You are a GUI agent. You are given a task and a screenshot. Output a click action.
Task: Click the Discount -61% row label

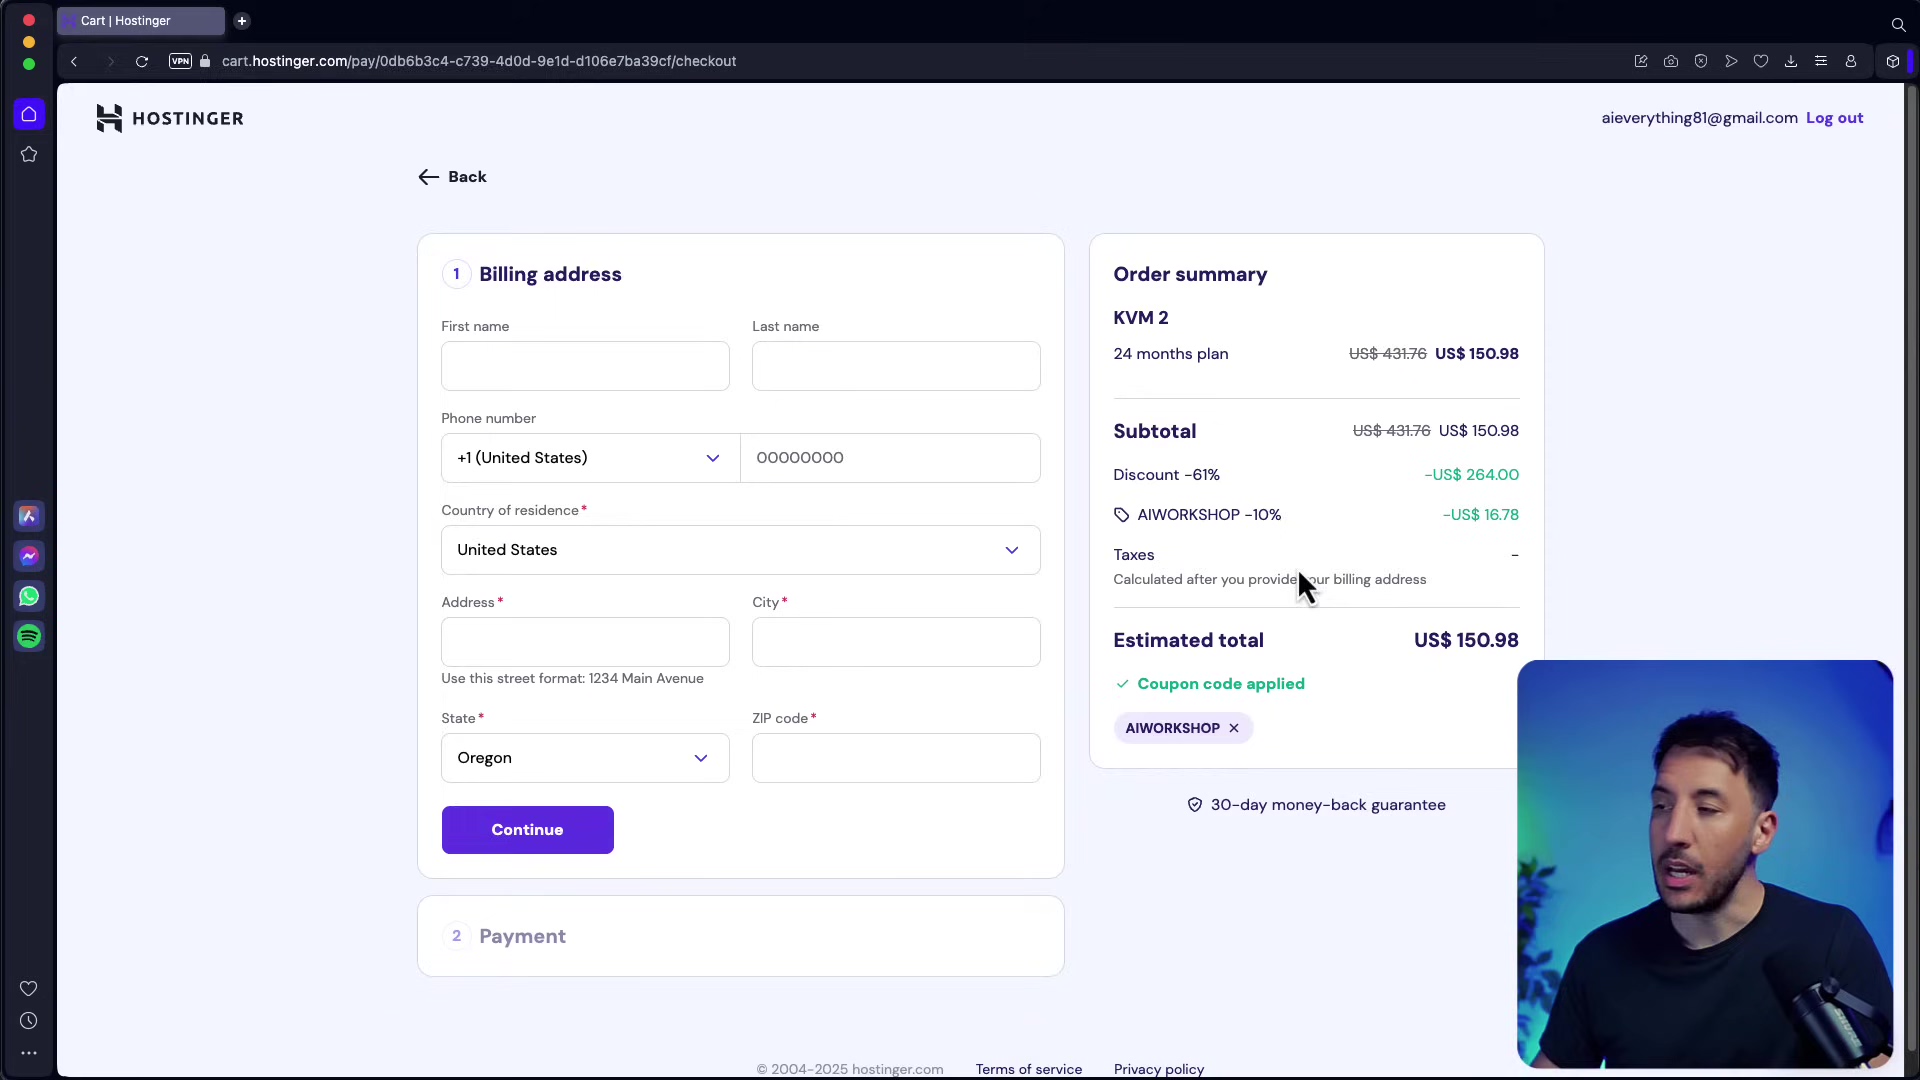1166,475
